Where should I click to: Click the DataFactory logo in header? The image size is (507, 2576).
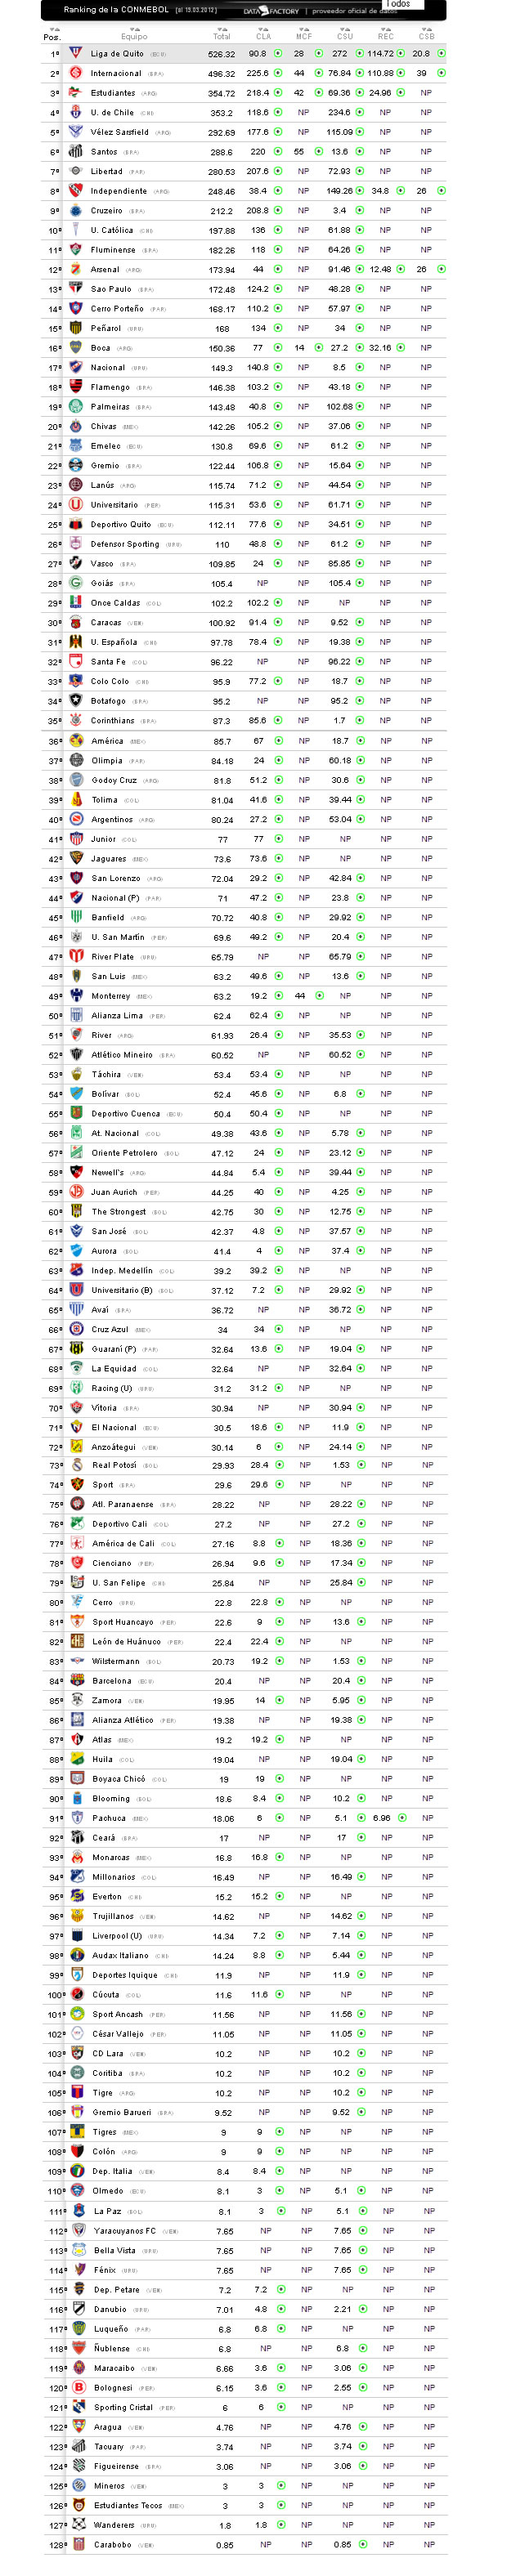271,11
